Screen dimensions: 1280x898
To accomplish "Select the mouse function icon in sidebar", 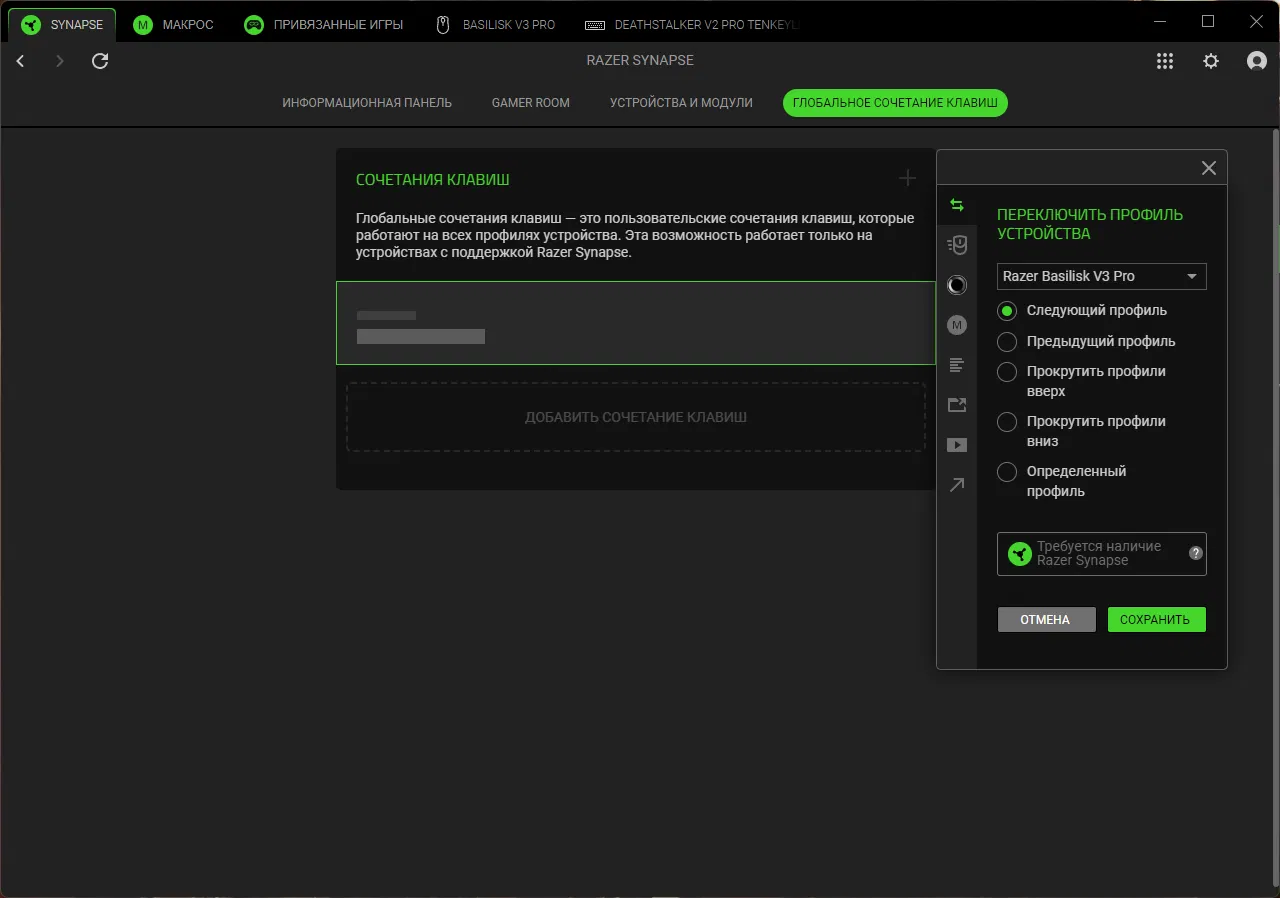I will point(957,245).
